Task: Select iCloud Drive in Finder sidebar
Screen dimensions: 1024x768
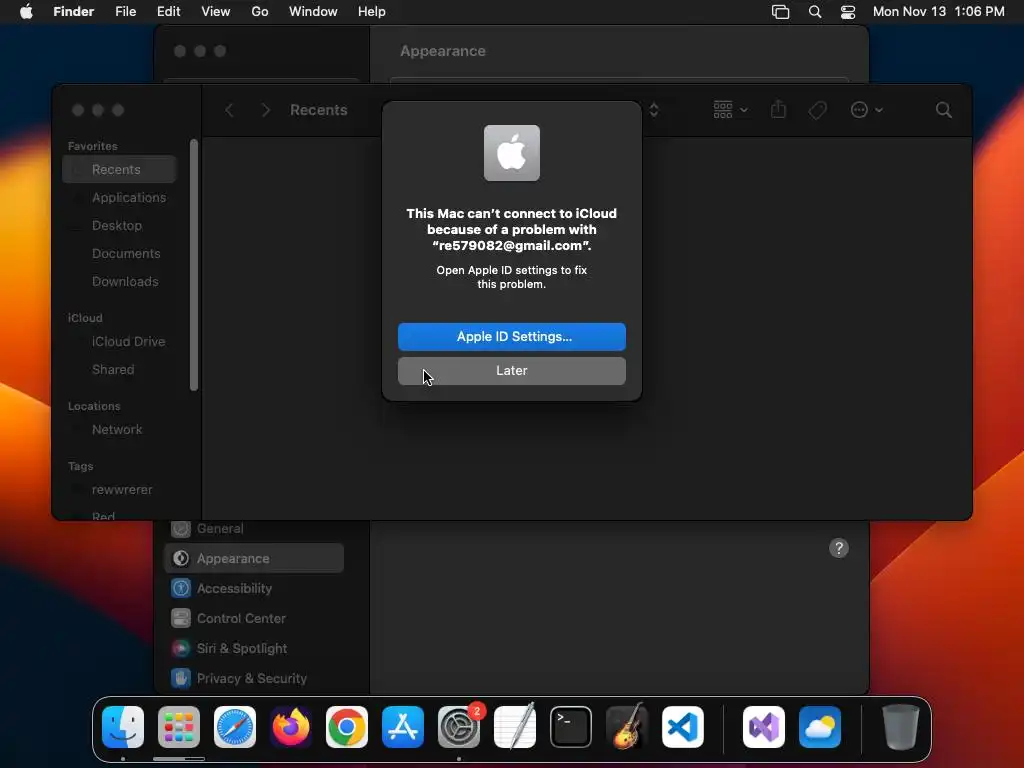Action: pos(120,342)
